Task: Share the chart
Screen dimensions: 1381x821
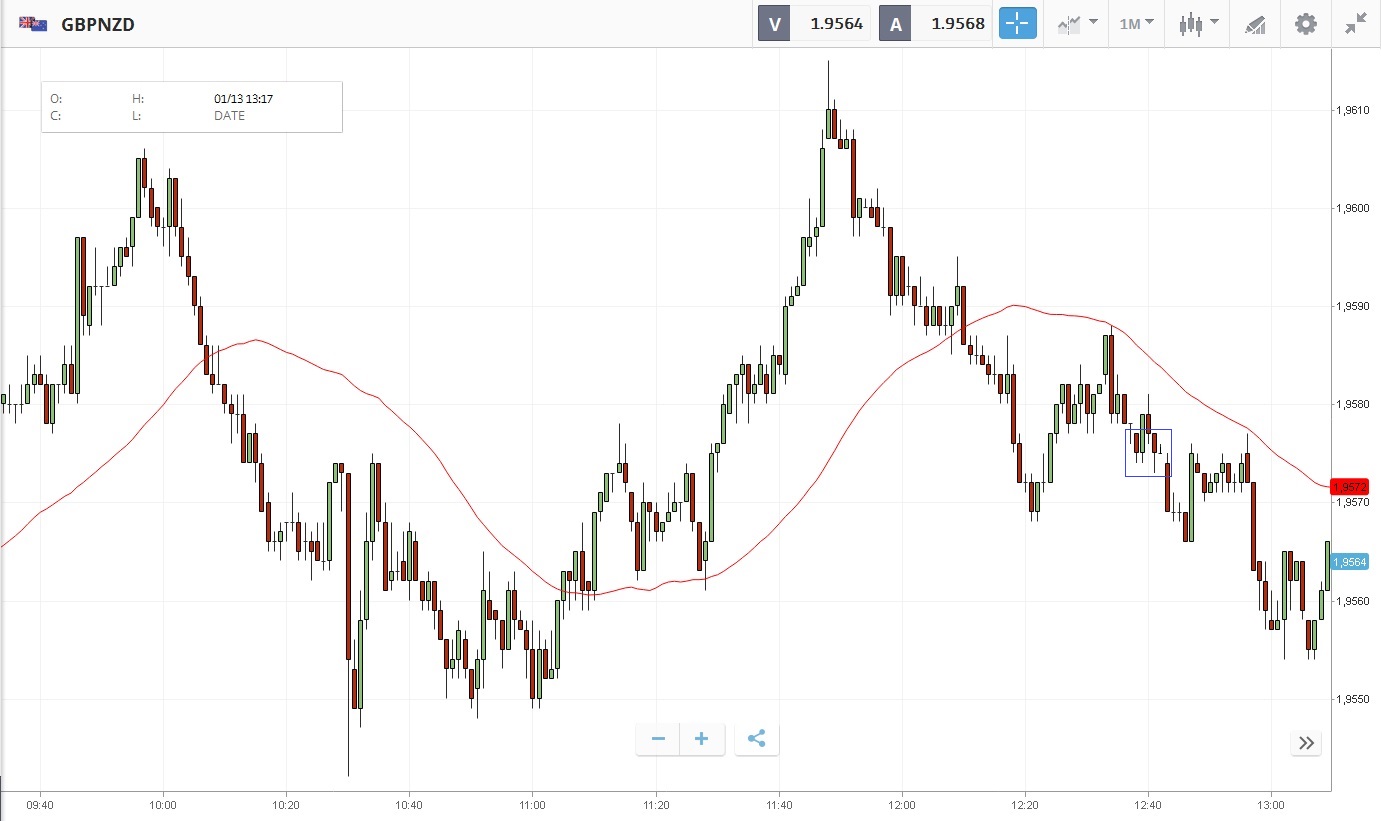Action: tap(757, 739)
